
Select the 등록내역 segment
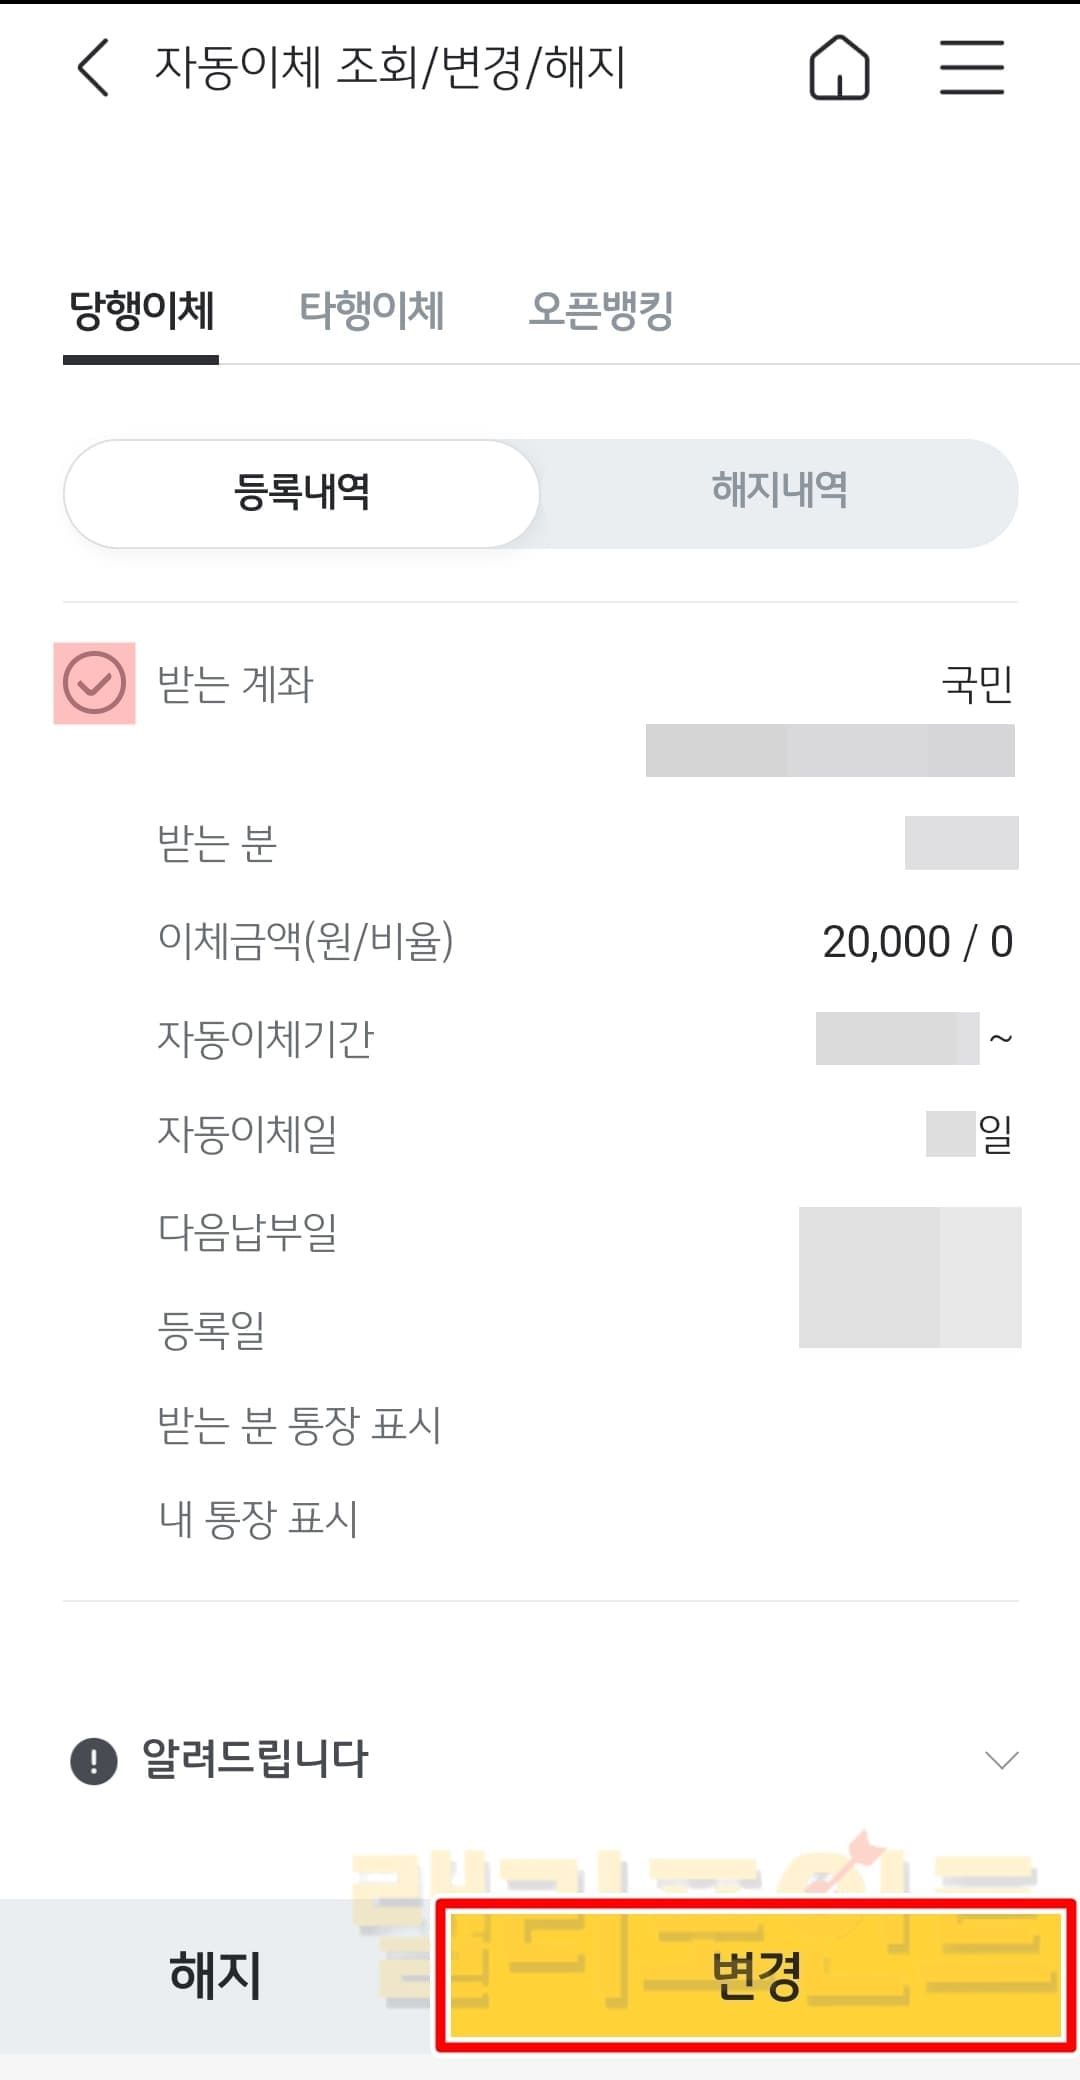(x=302, y=493)
